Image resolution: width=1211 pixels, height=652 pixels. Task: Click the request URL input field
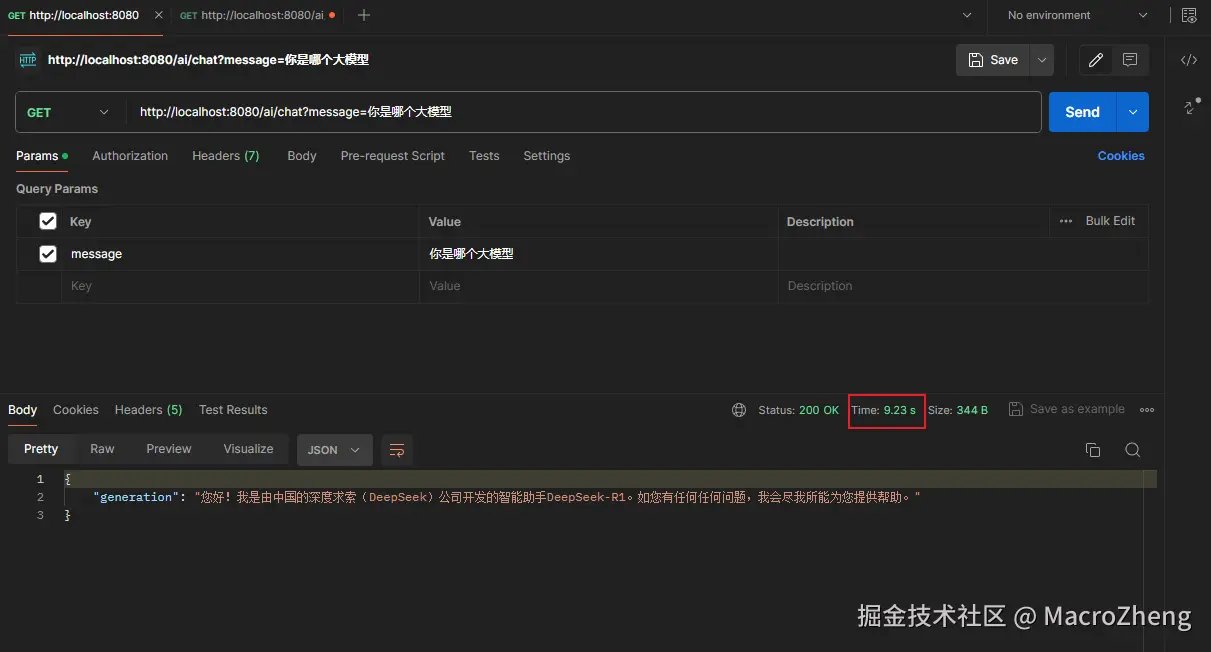click(x=583, y=112)
